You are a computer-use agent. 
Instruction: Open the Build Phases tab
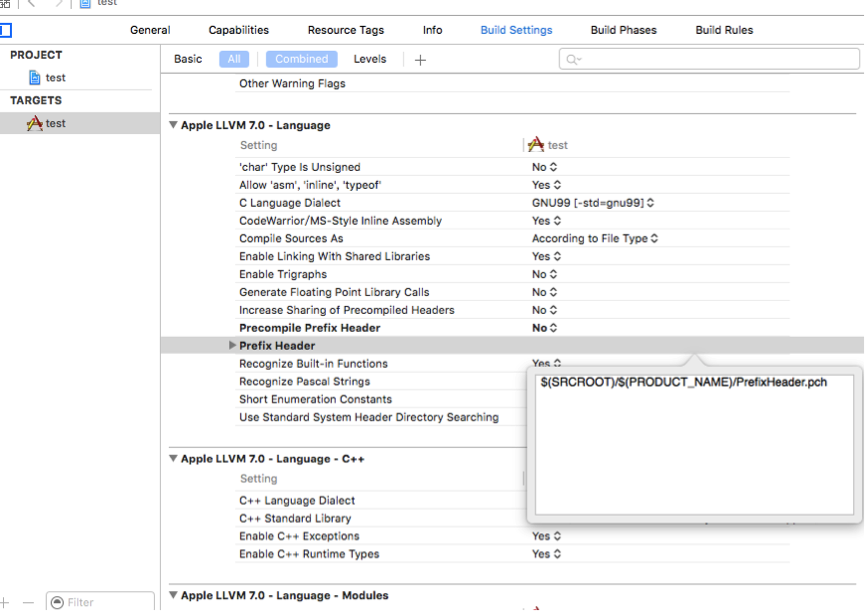pos(623,30)
